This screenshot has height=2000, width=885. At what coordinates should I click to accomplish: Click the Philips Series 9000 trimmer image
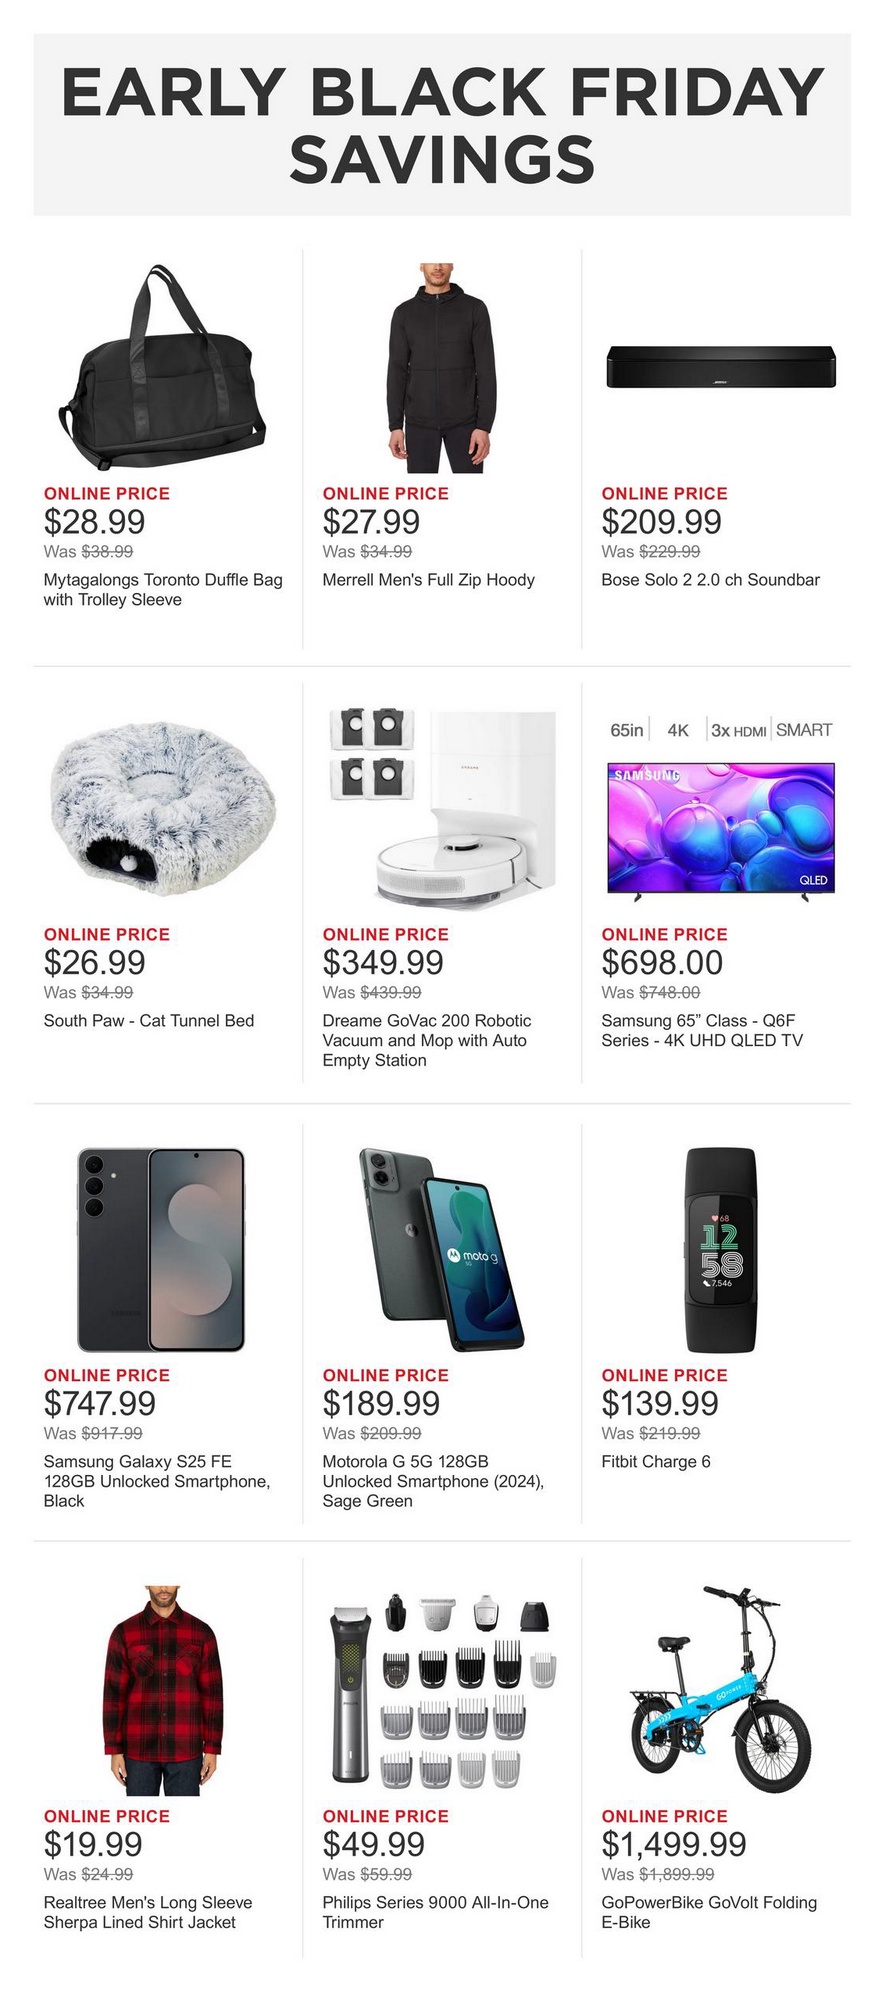coord(441,1690)
